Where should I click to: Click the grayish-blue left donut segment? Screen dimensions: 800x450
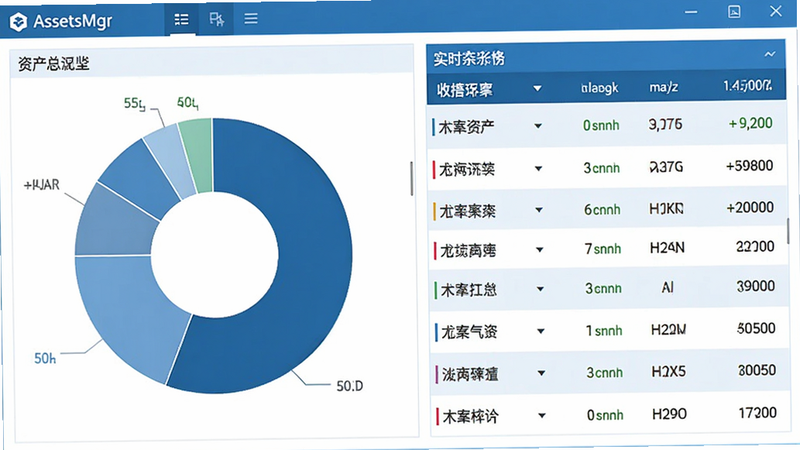coord(115,224)
